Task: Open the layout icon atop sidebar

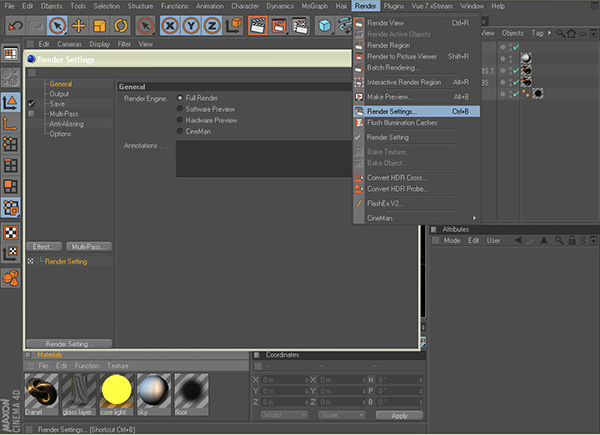Action: (11, 54)
